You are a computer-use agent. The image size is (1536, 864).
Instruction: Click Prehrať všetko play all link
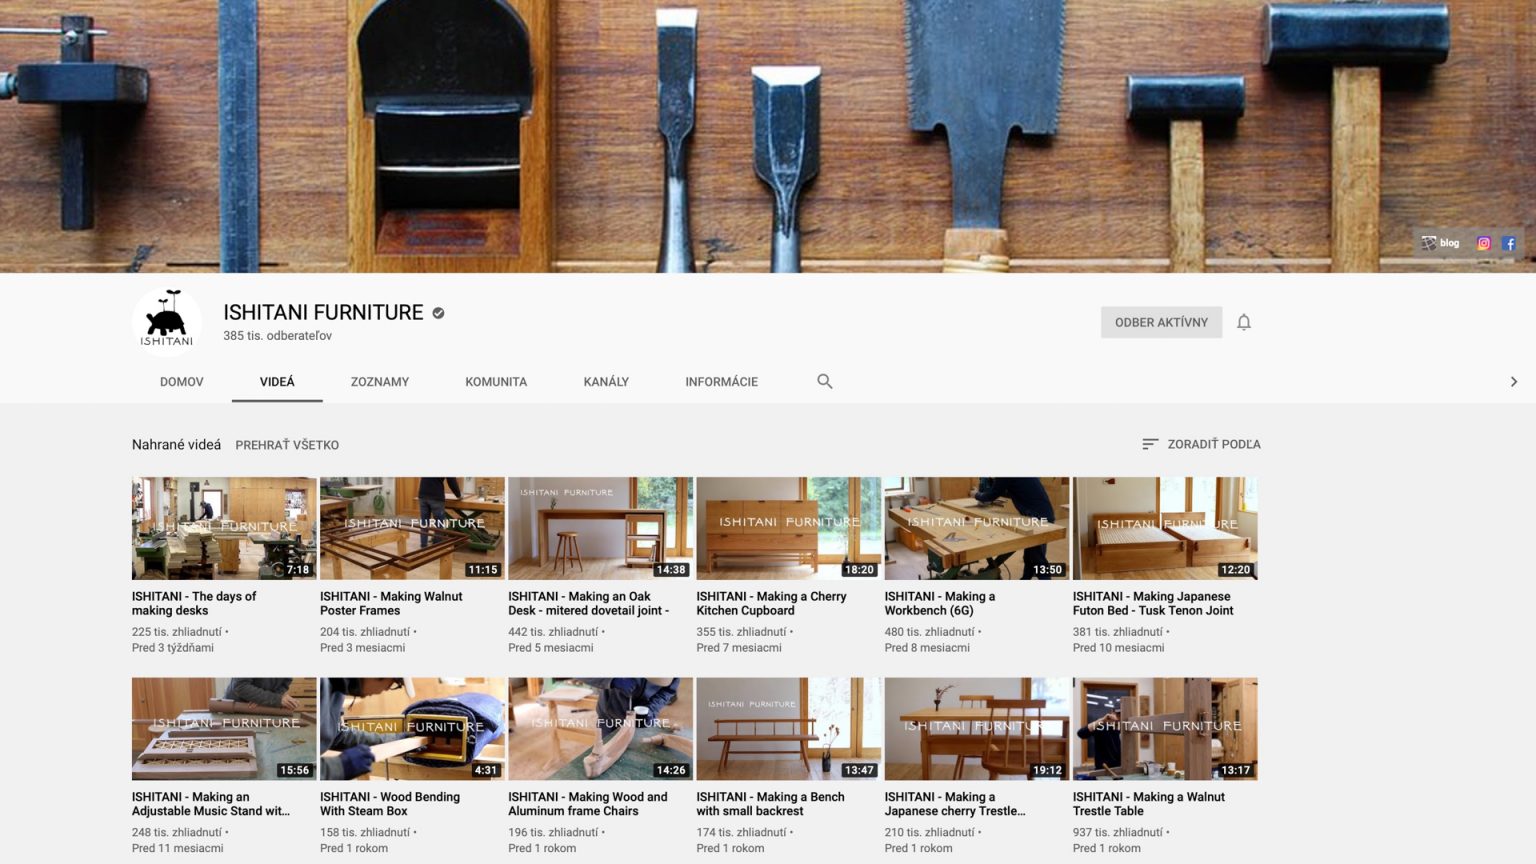pyautogui.click(x=287, y=445)
